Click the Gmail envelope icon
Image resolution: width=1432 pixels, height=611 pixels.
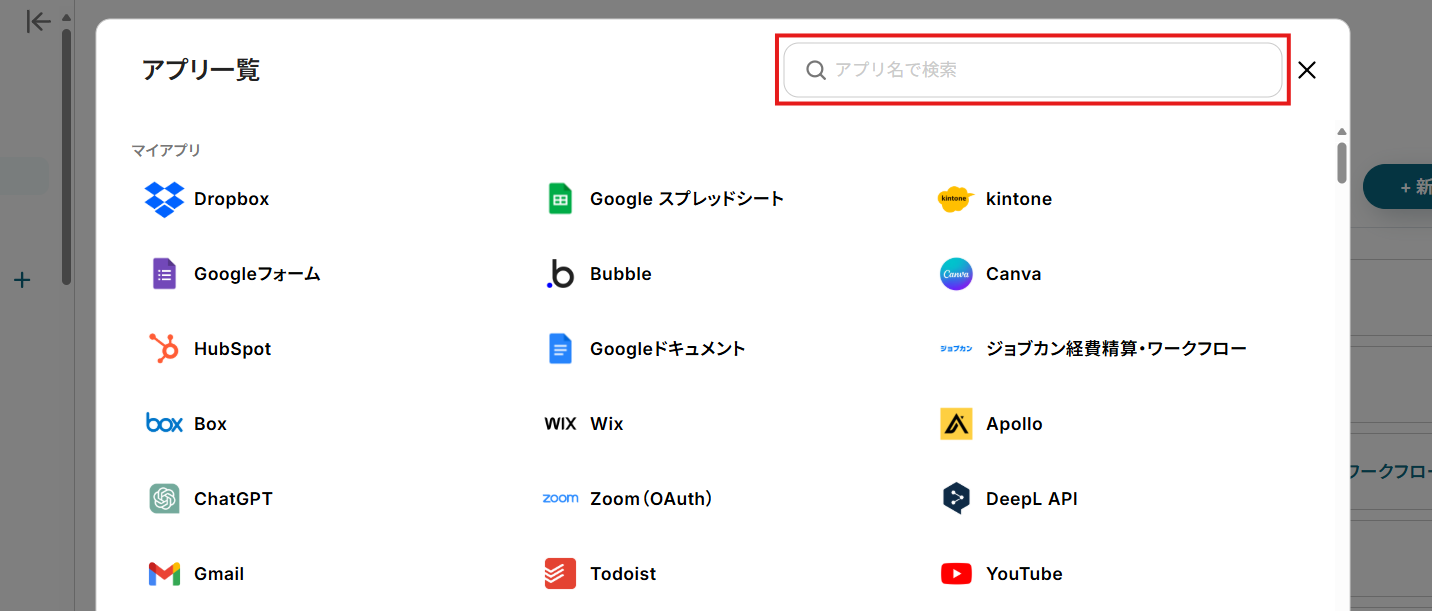coord(164,574)
